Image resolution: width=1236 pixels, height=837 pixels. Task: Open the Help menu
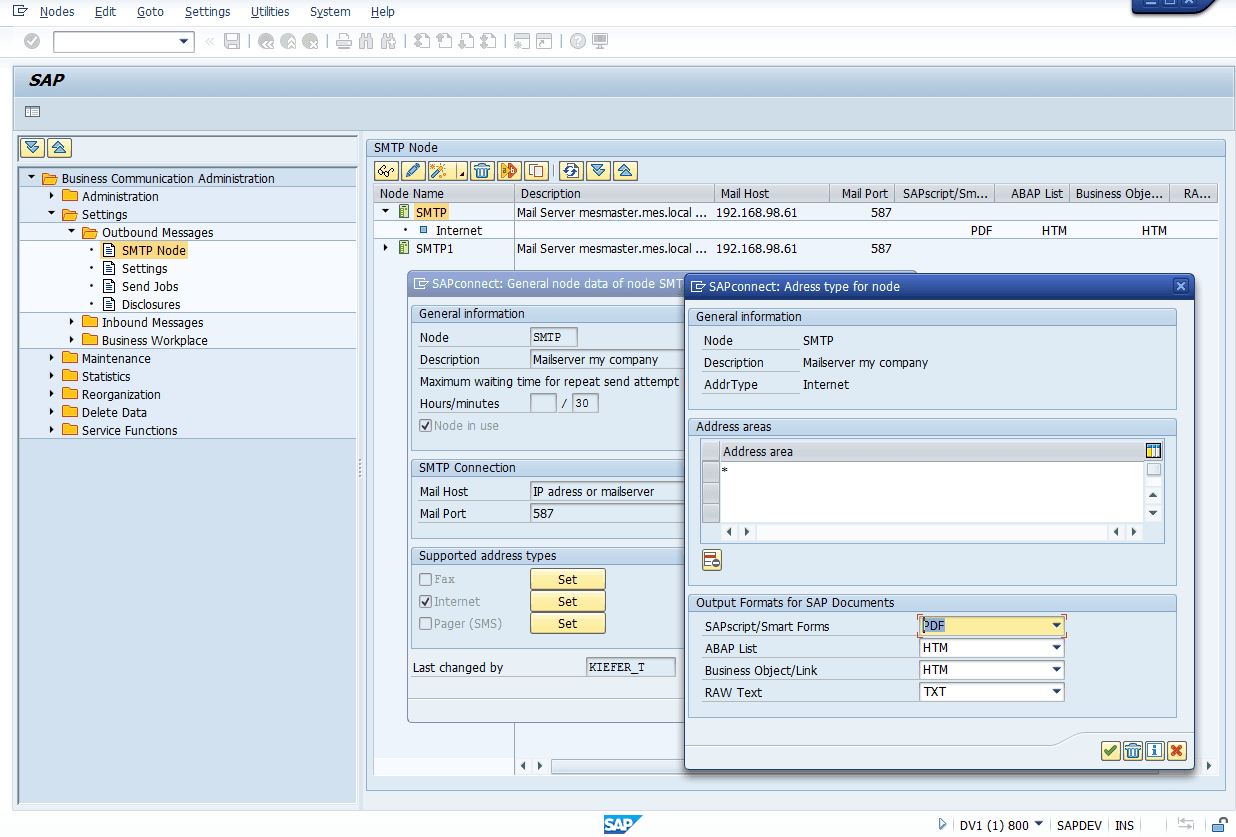[382, 12]
